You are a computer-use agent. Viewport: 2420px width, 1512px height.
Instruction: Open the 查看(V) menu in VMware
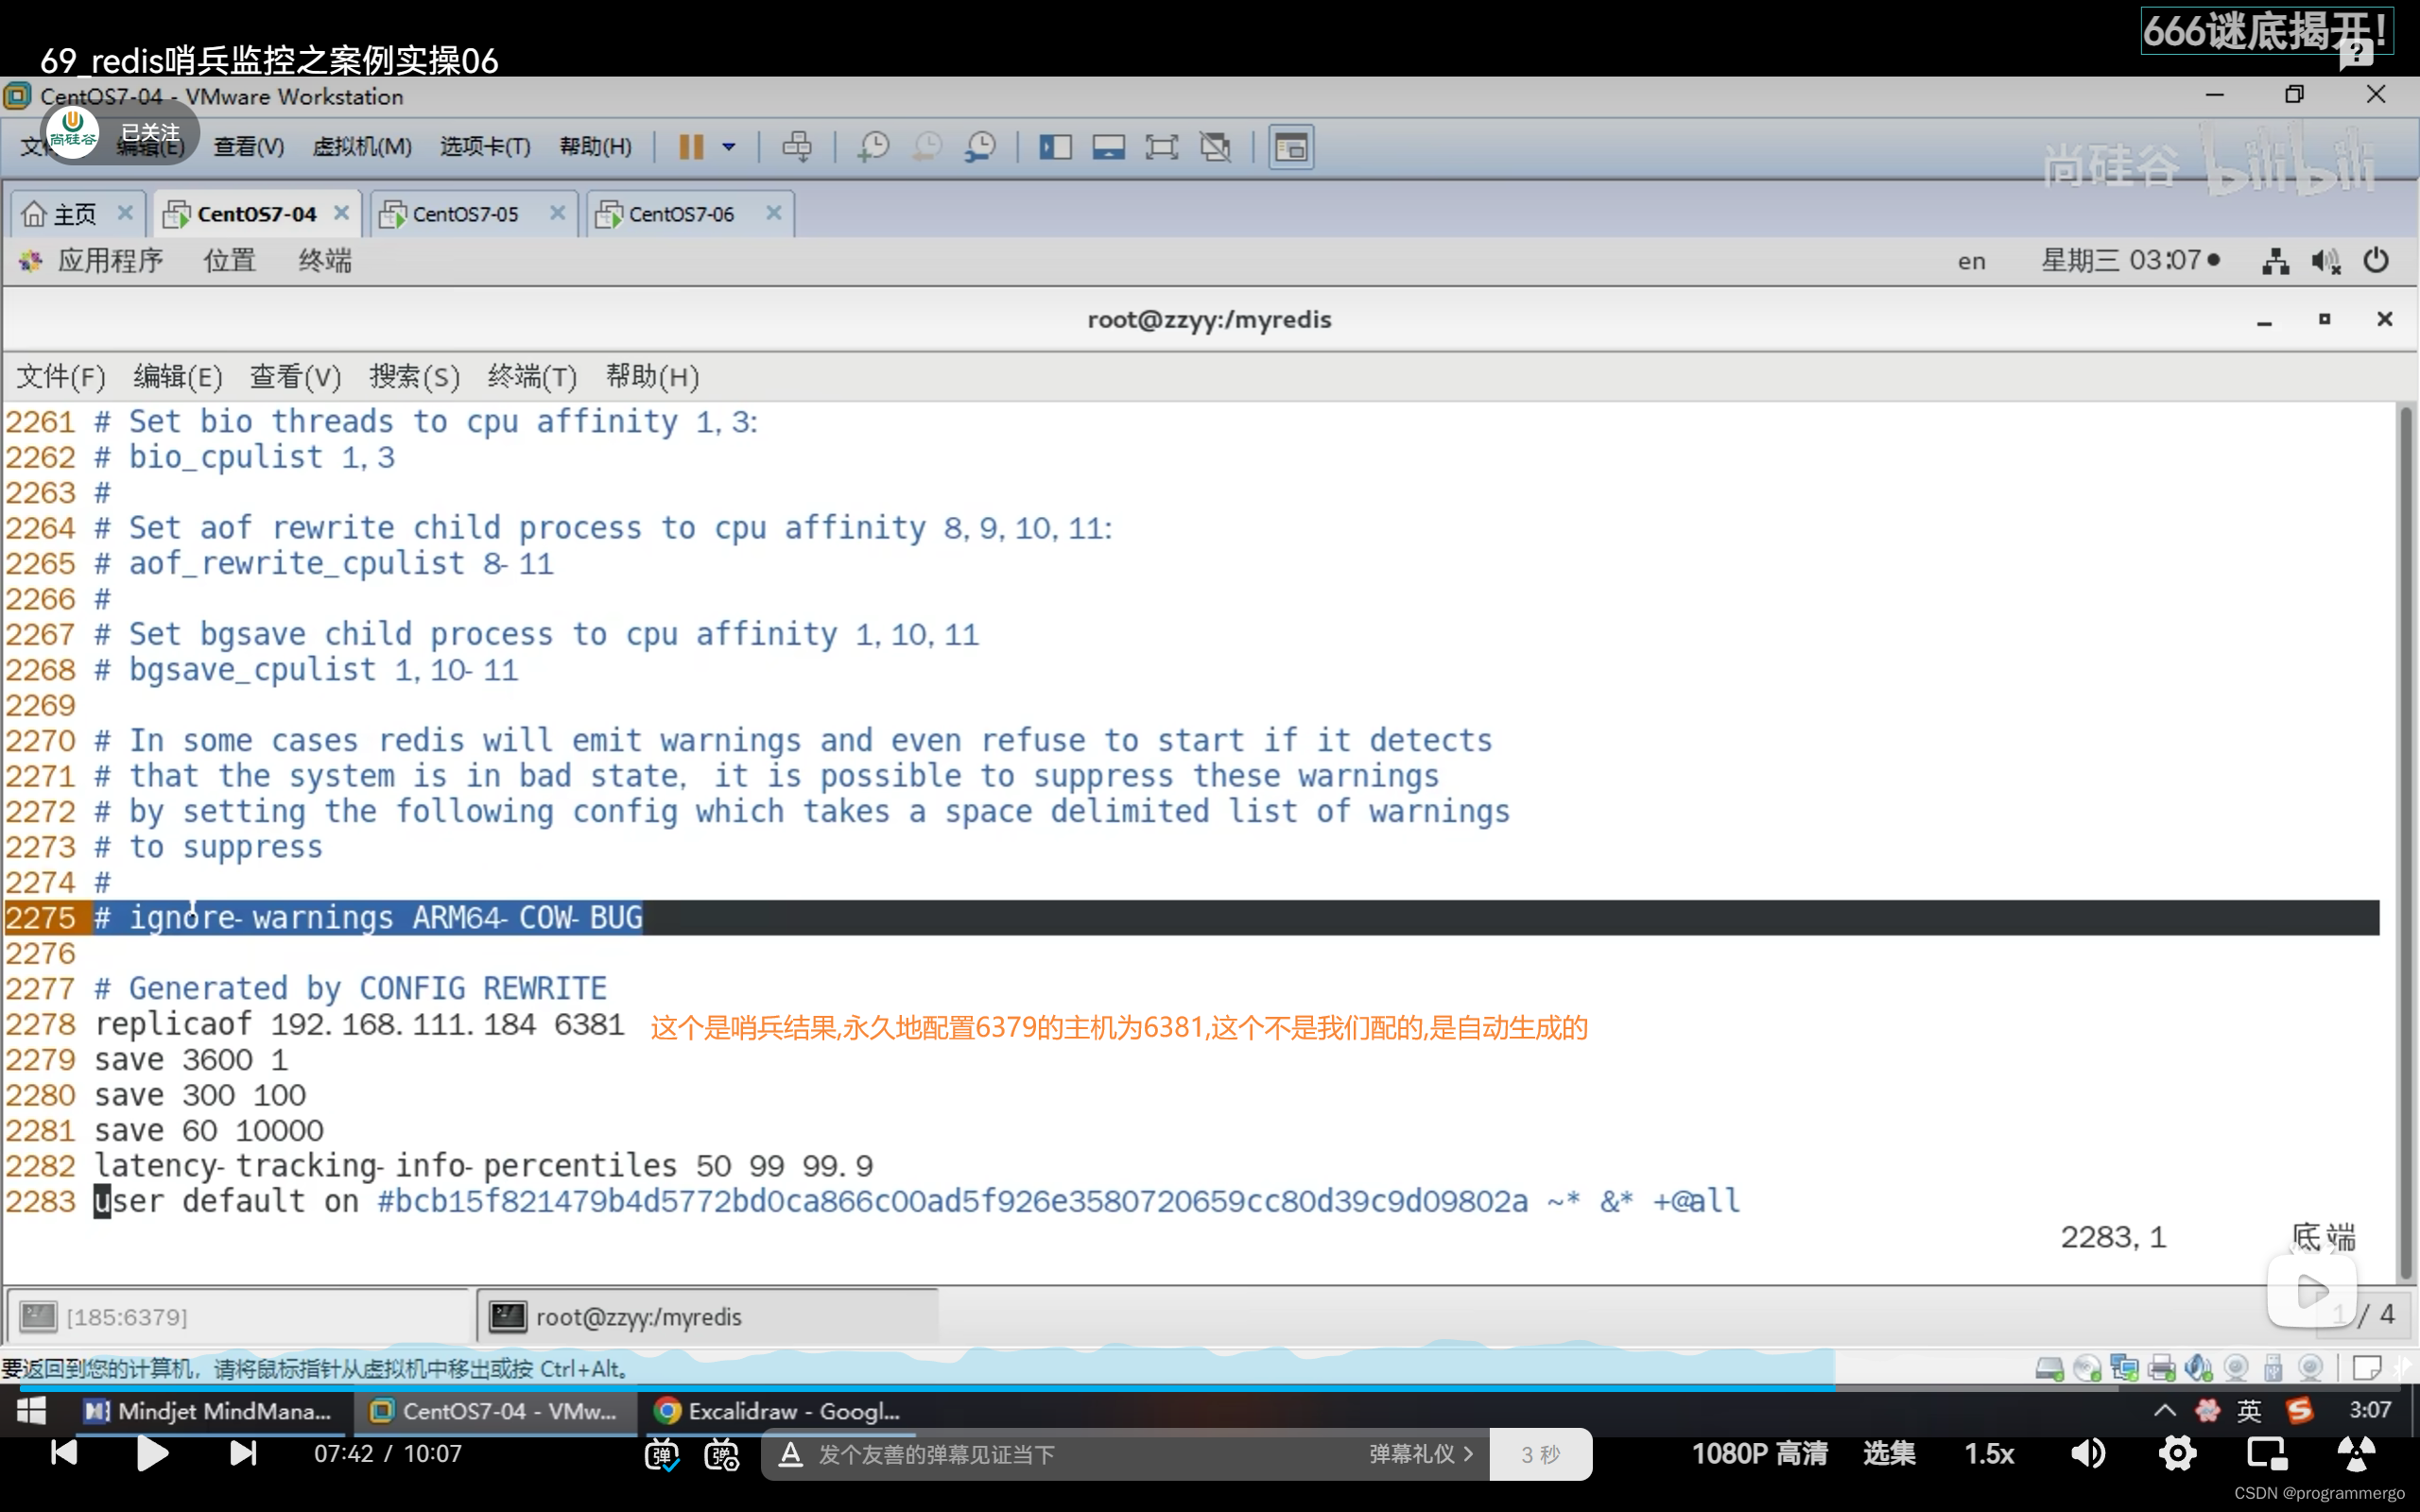249,147
